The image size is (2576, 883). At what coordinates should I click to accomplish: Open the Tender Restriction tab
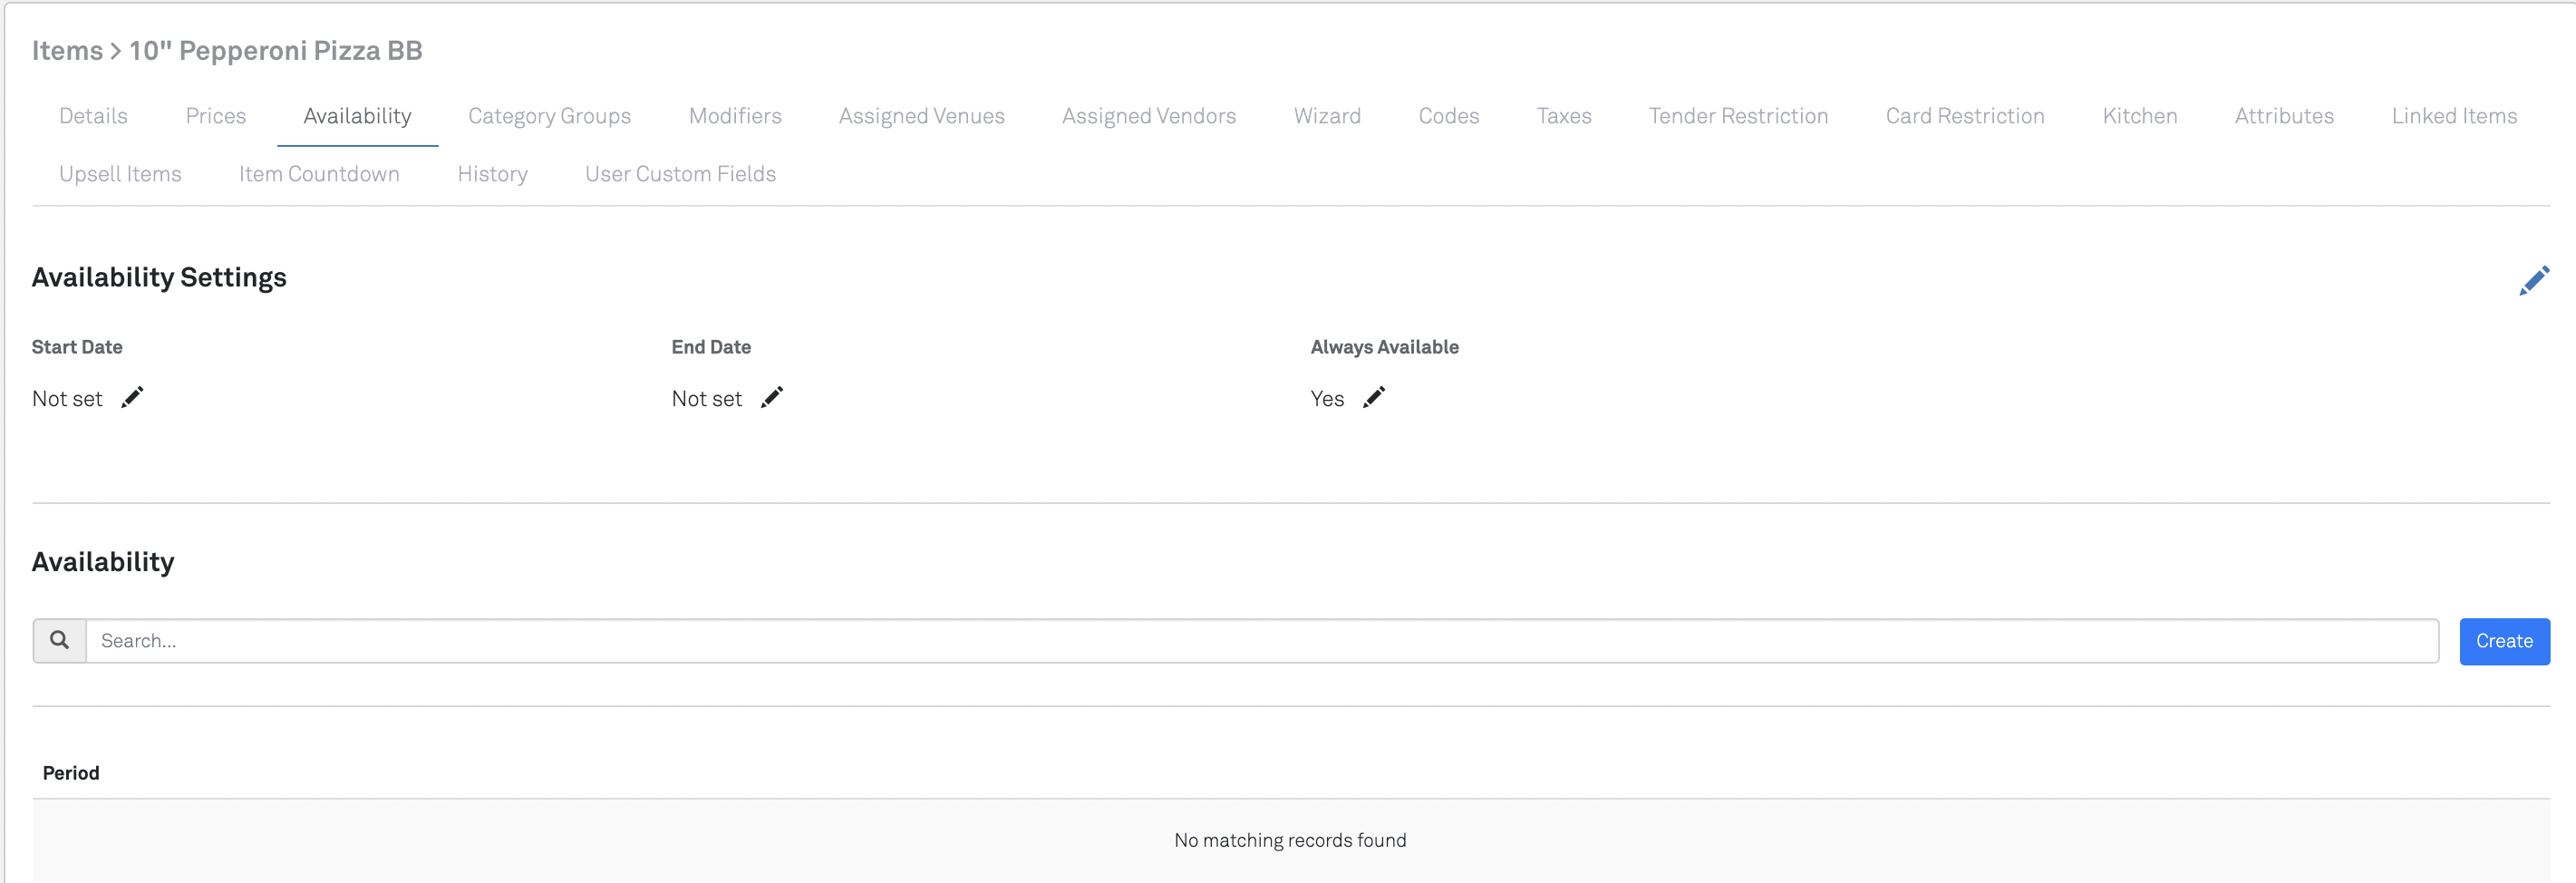coord(1738,116)
